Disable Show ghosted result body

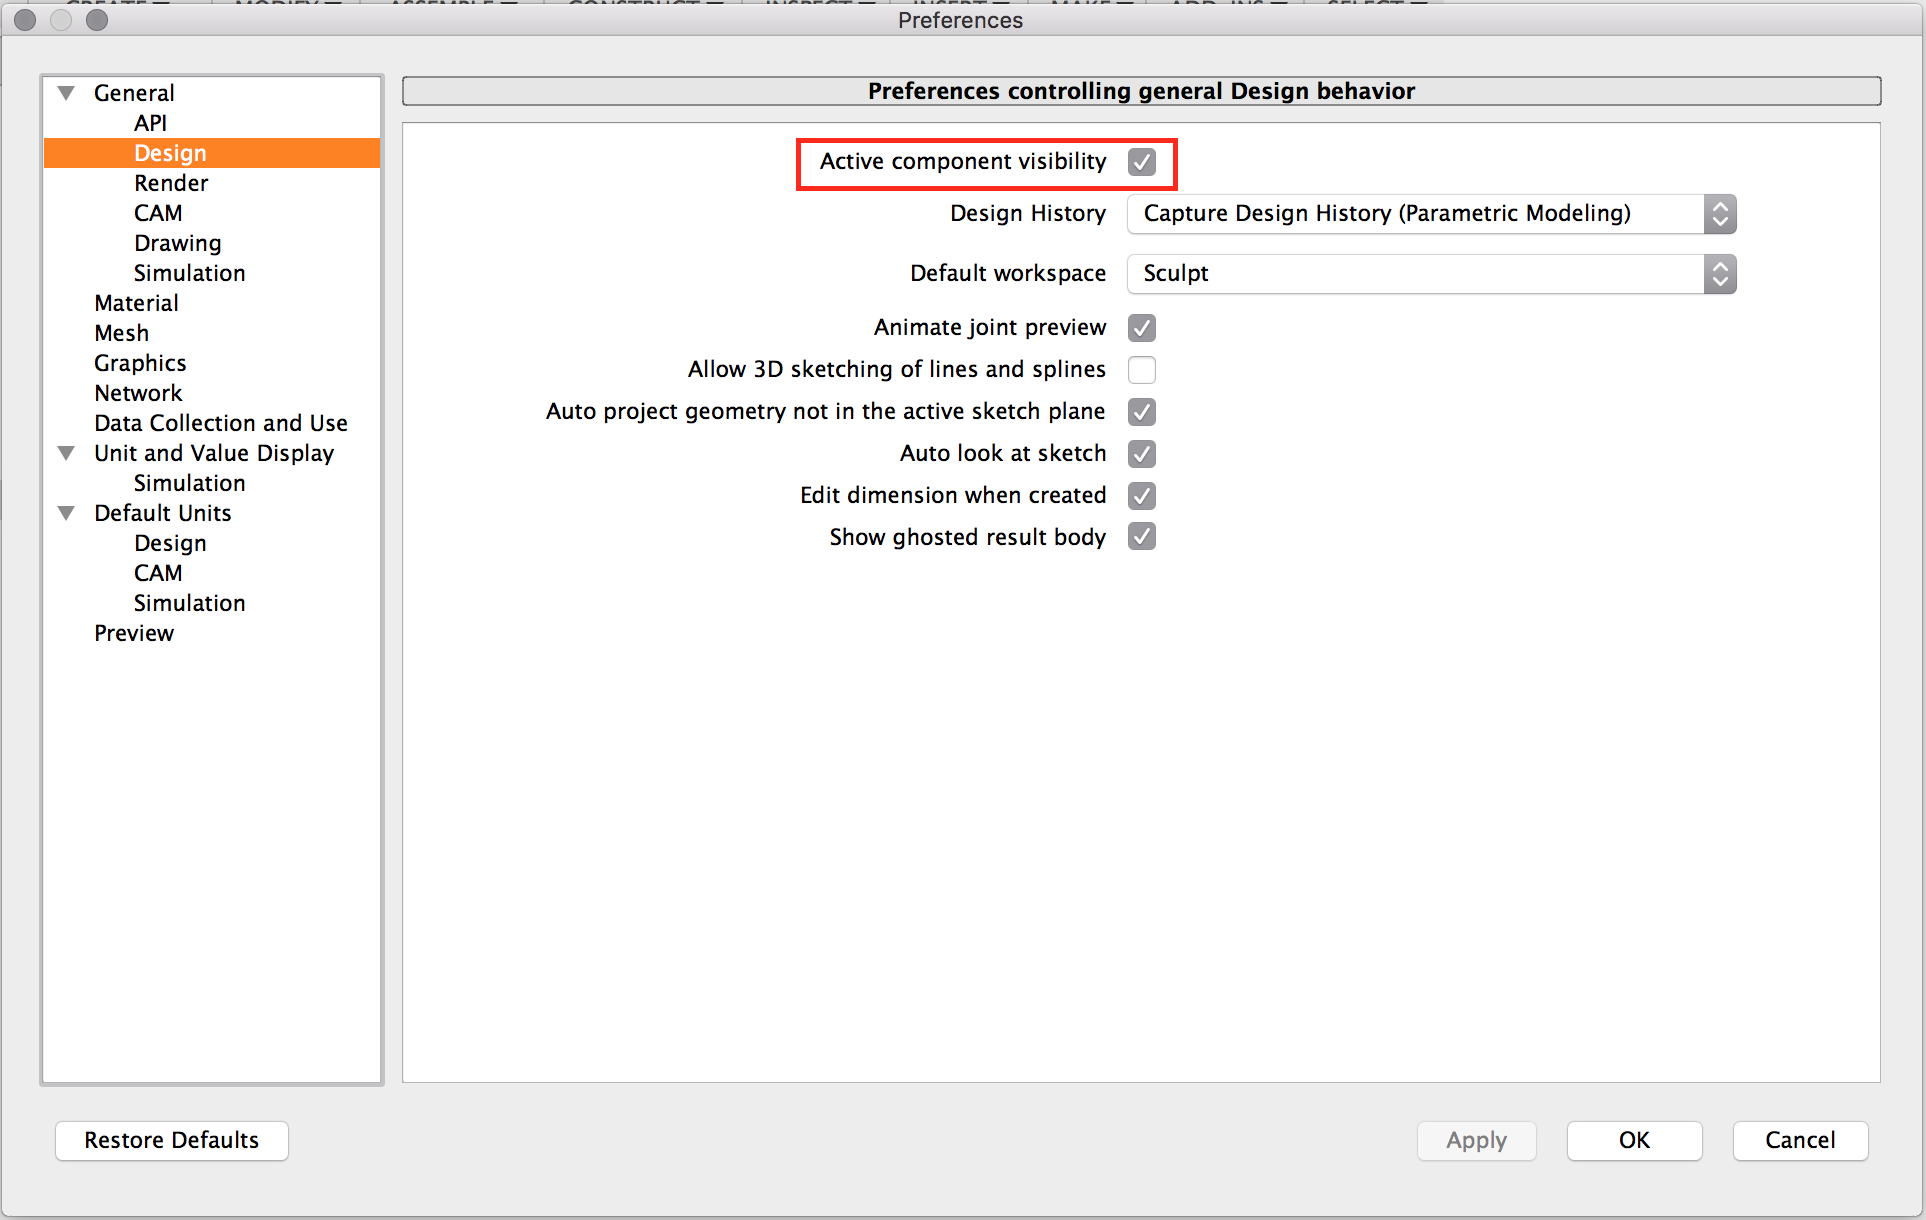(1141, 537)
